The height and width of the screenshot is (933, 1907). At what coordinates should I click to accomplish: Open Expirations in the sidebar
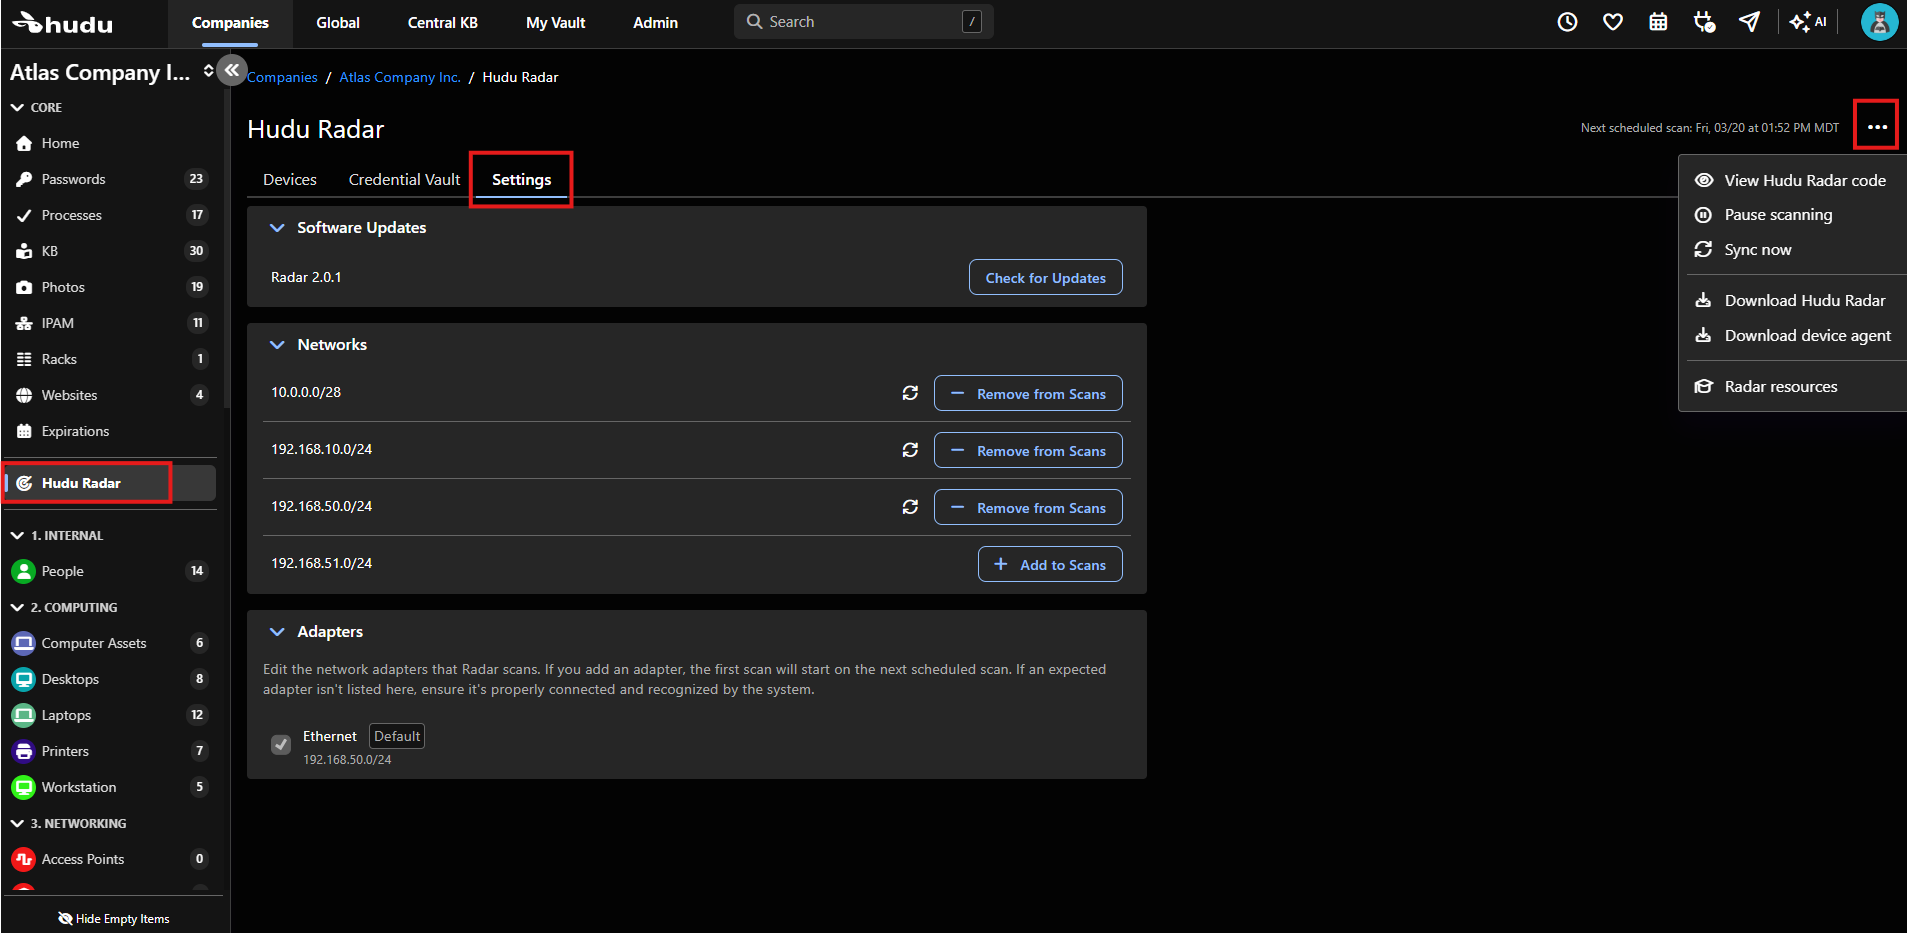click(110, 431)
